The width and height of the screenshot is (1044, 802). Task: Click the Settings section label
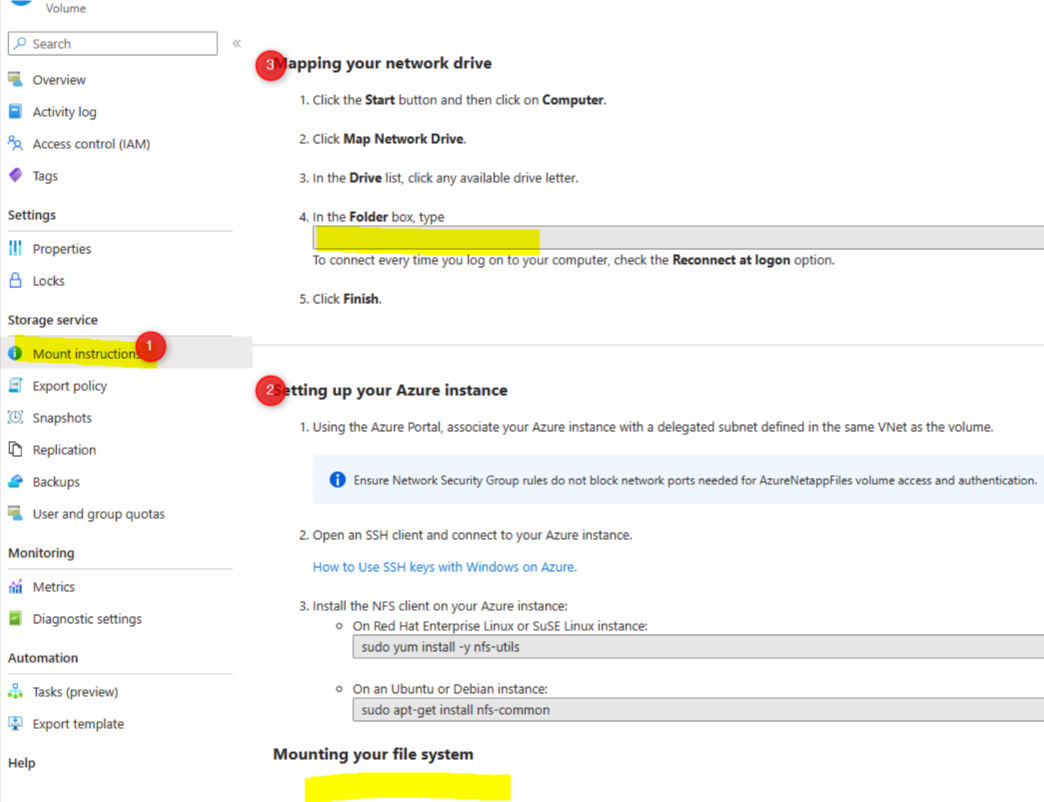pos(32,214)
